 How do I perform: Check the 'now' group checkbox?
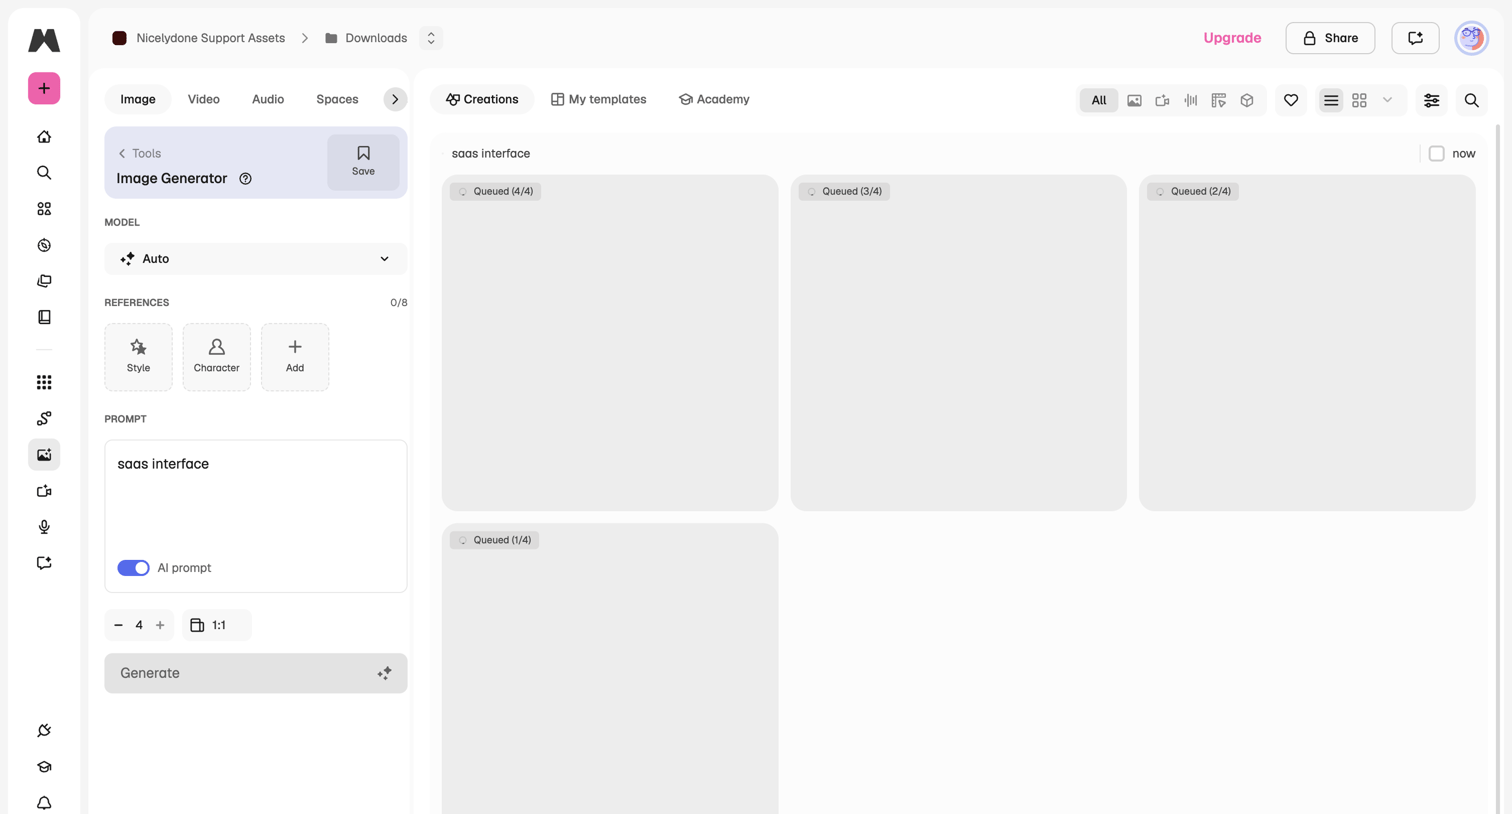point(1436,154)
